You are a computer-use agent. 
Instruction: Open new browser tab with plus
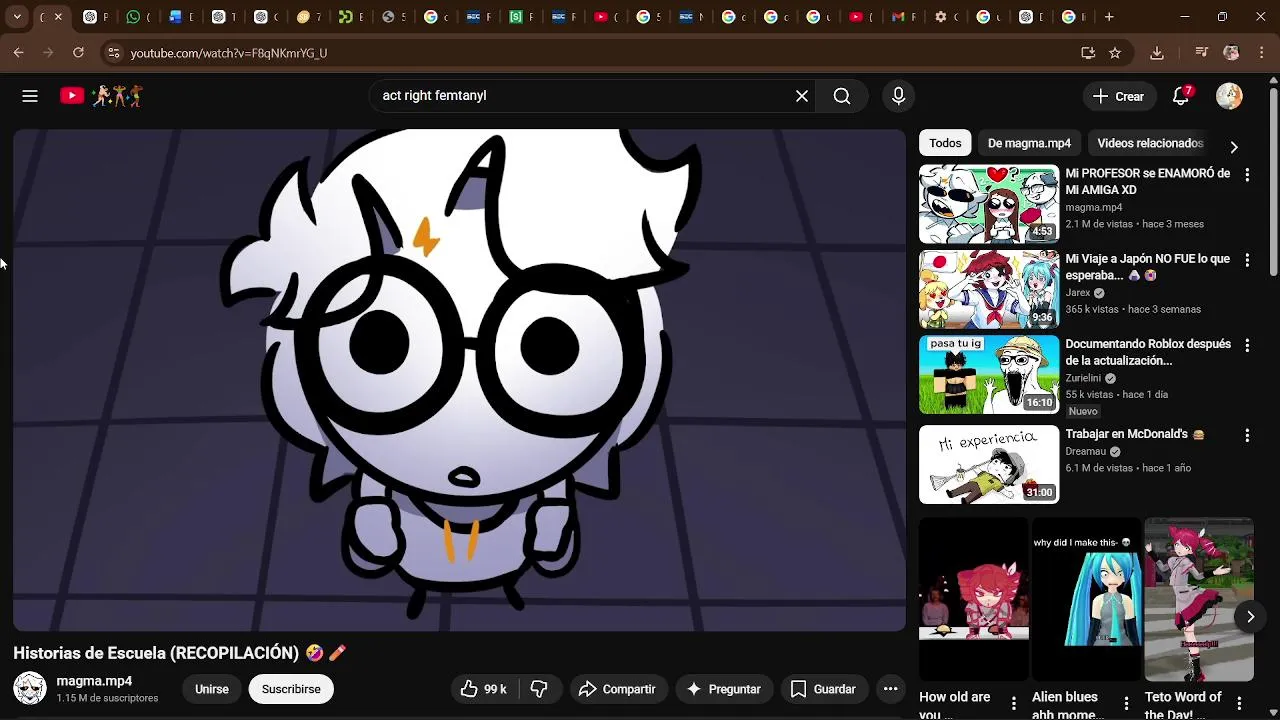(1109, 17)
